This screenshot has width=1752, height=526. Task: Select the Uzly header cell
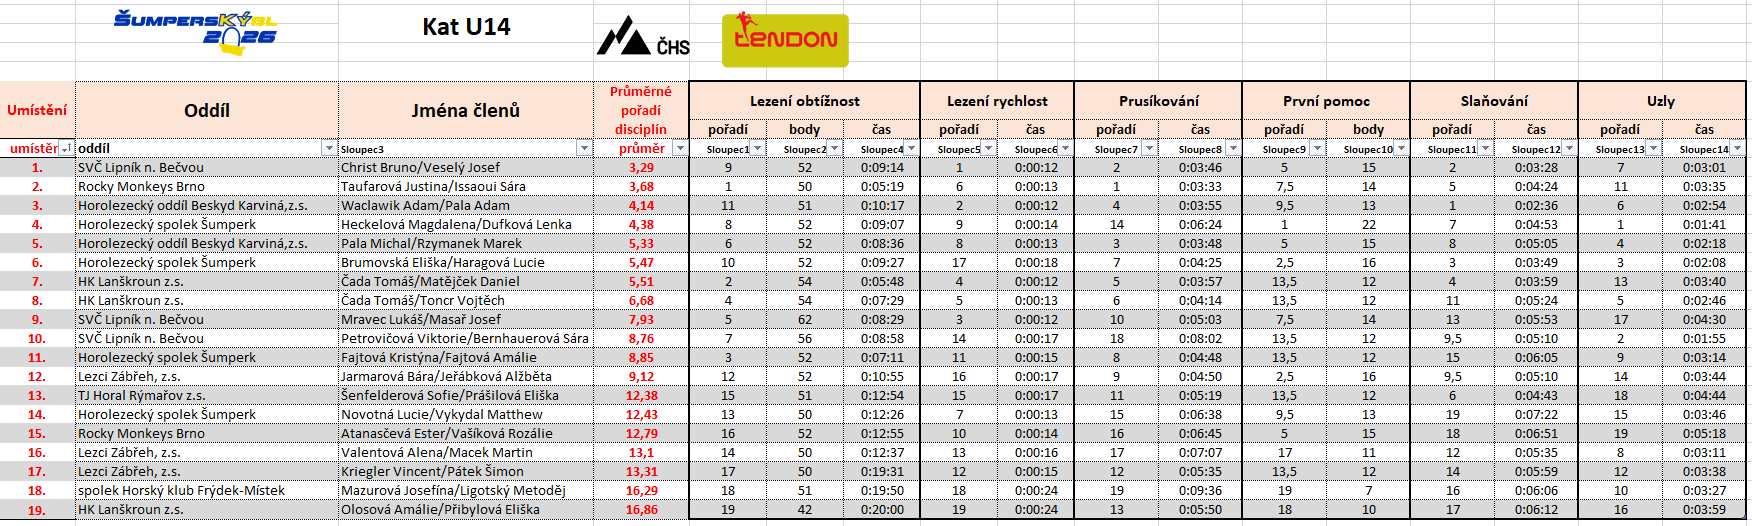click(x=1660, y=101)
